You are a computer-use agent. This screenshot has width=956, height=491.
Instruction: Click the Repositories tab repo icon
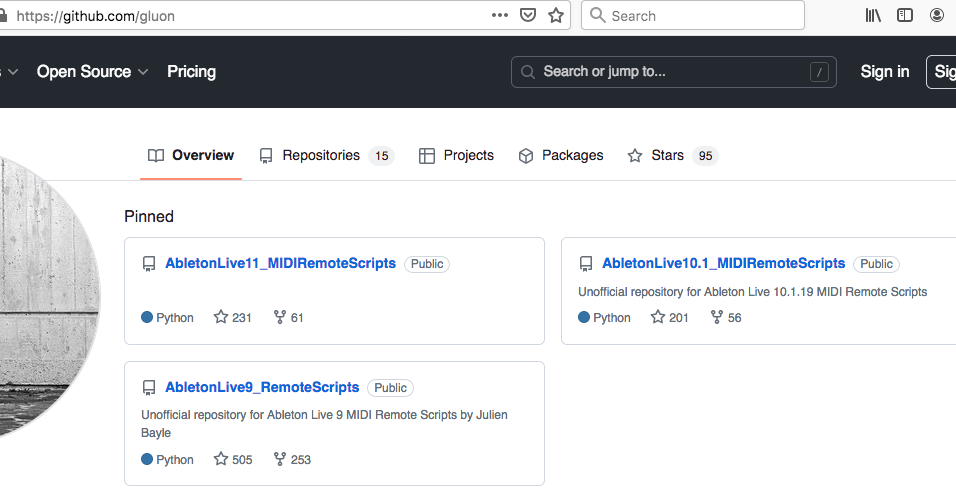coord(266,156)
